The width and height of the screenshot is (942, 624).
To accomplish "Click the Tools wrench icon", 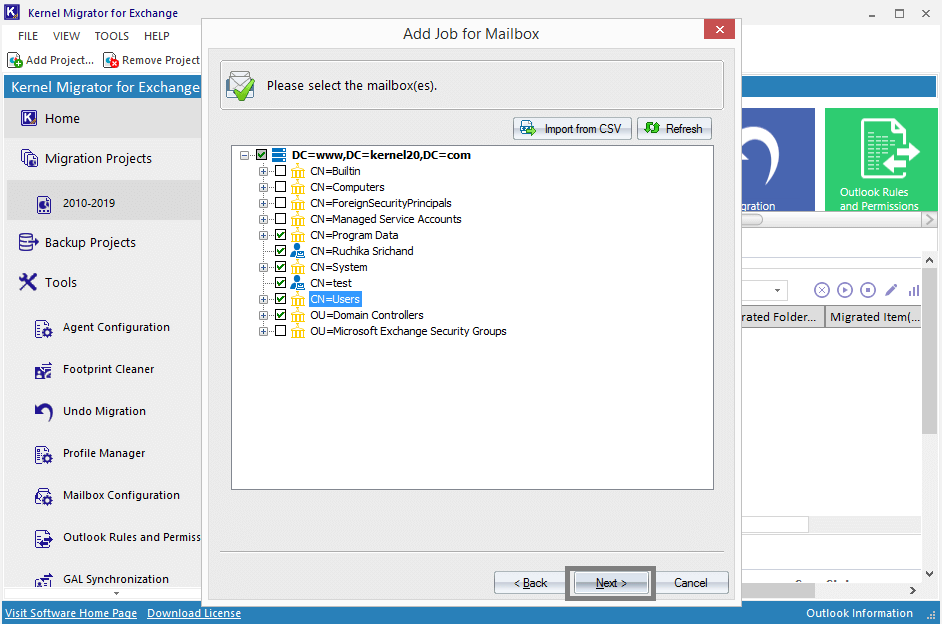I will click(28, 282).
